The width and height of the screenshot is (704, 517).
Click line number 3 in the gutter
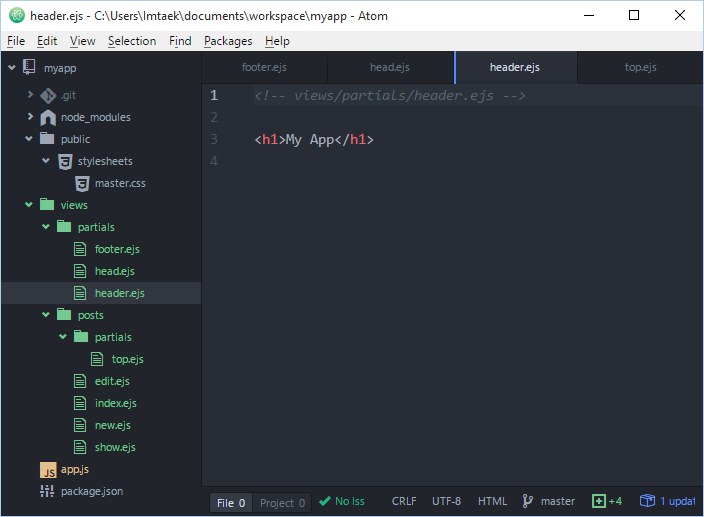coord(214,139)
